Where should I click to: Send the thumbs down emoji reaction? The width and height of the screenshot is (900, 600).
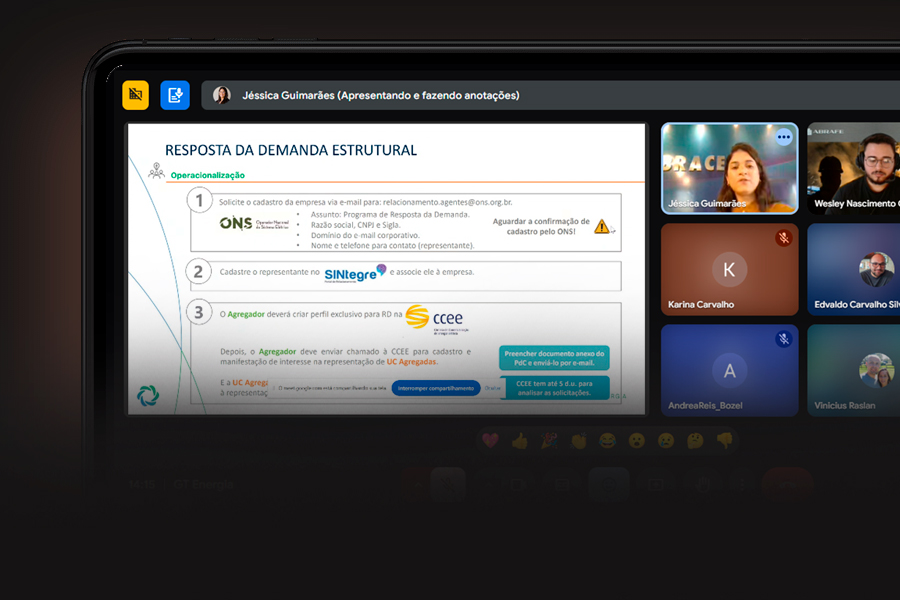[724, 440]
